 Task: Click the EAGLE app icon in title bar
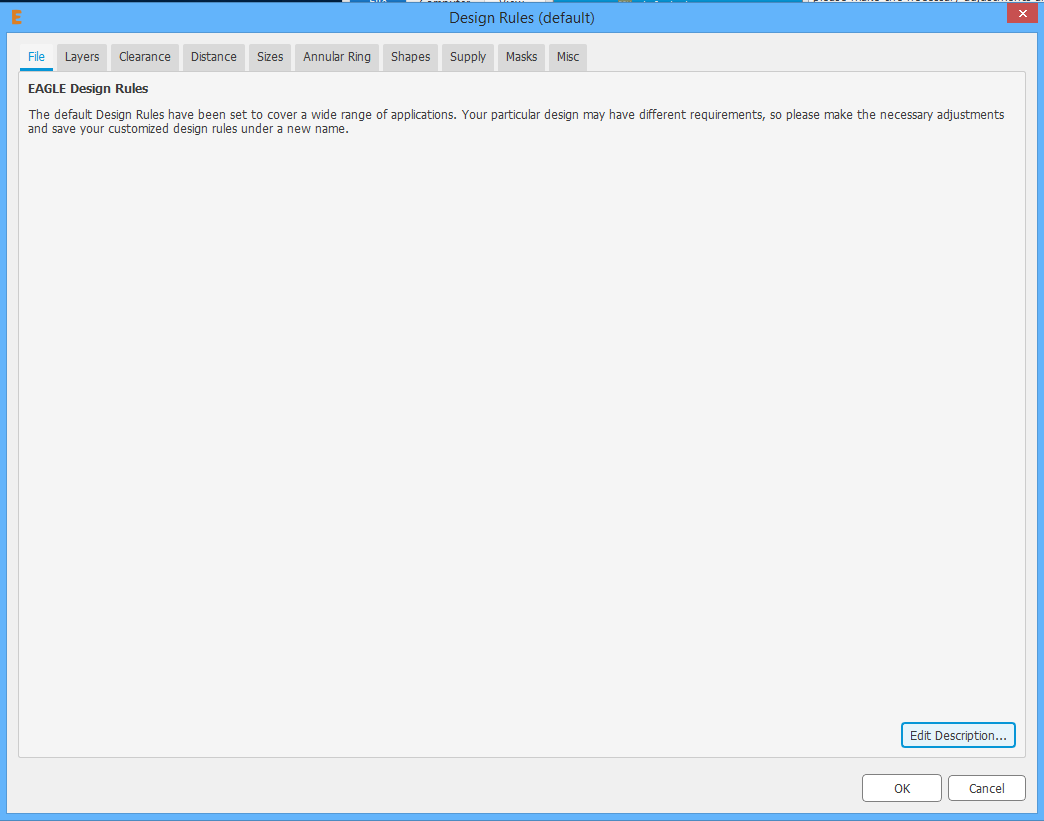(x=17, y=17)
